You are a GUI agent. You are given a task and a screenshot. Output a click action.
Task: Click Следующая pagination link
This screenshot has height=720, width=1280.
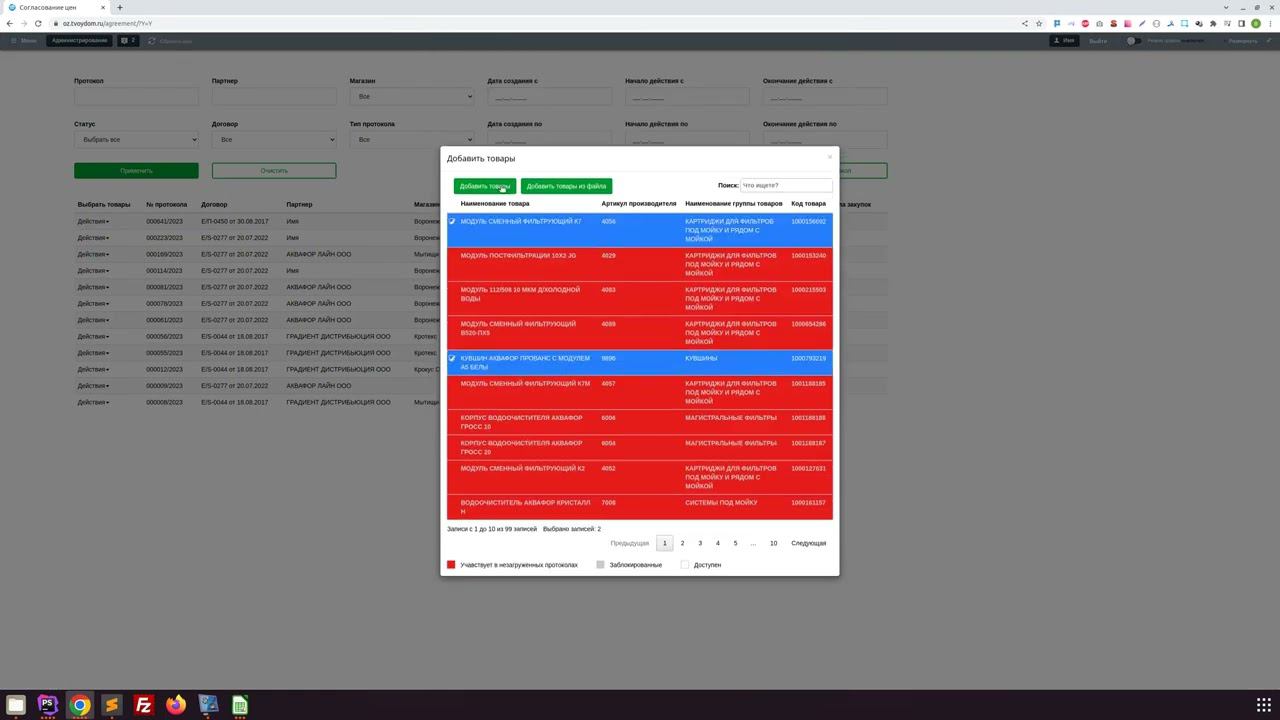809,543
